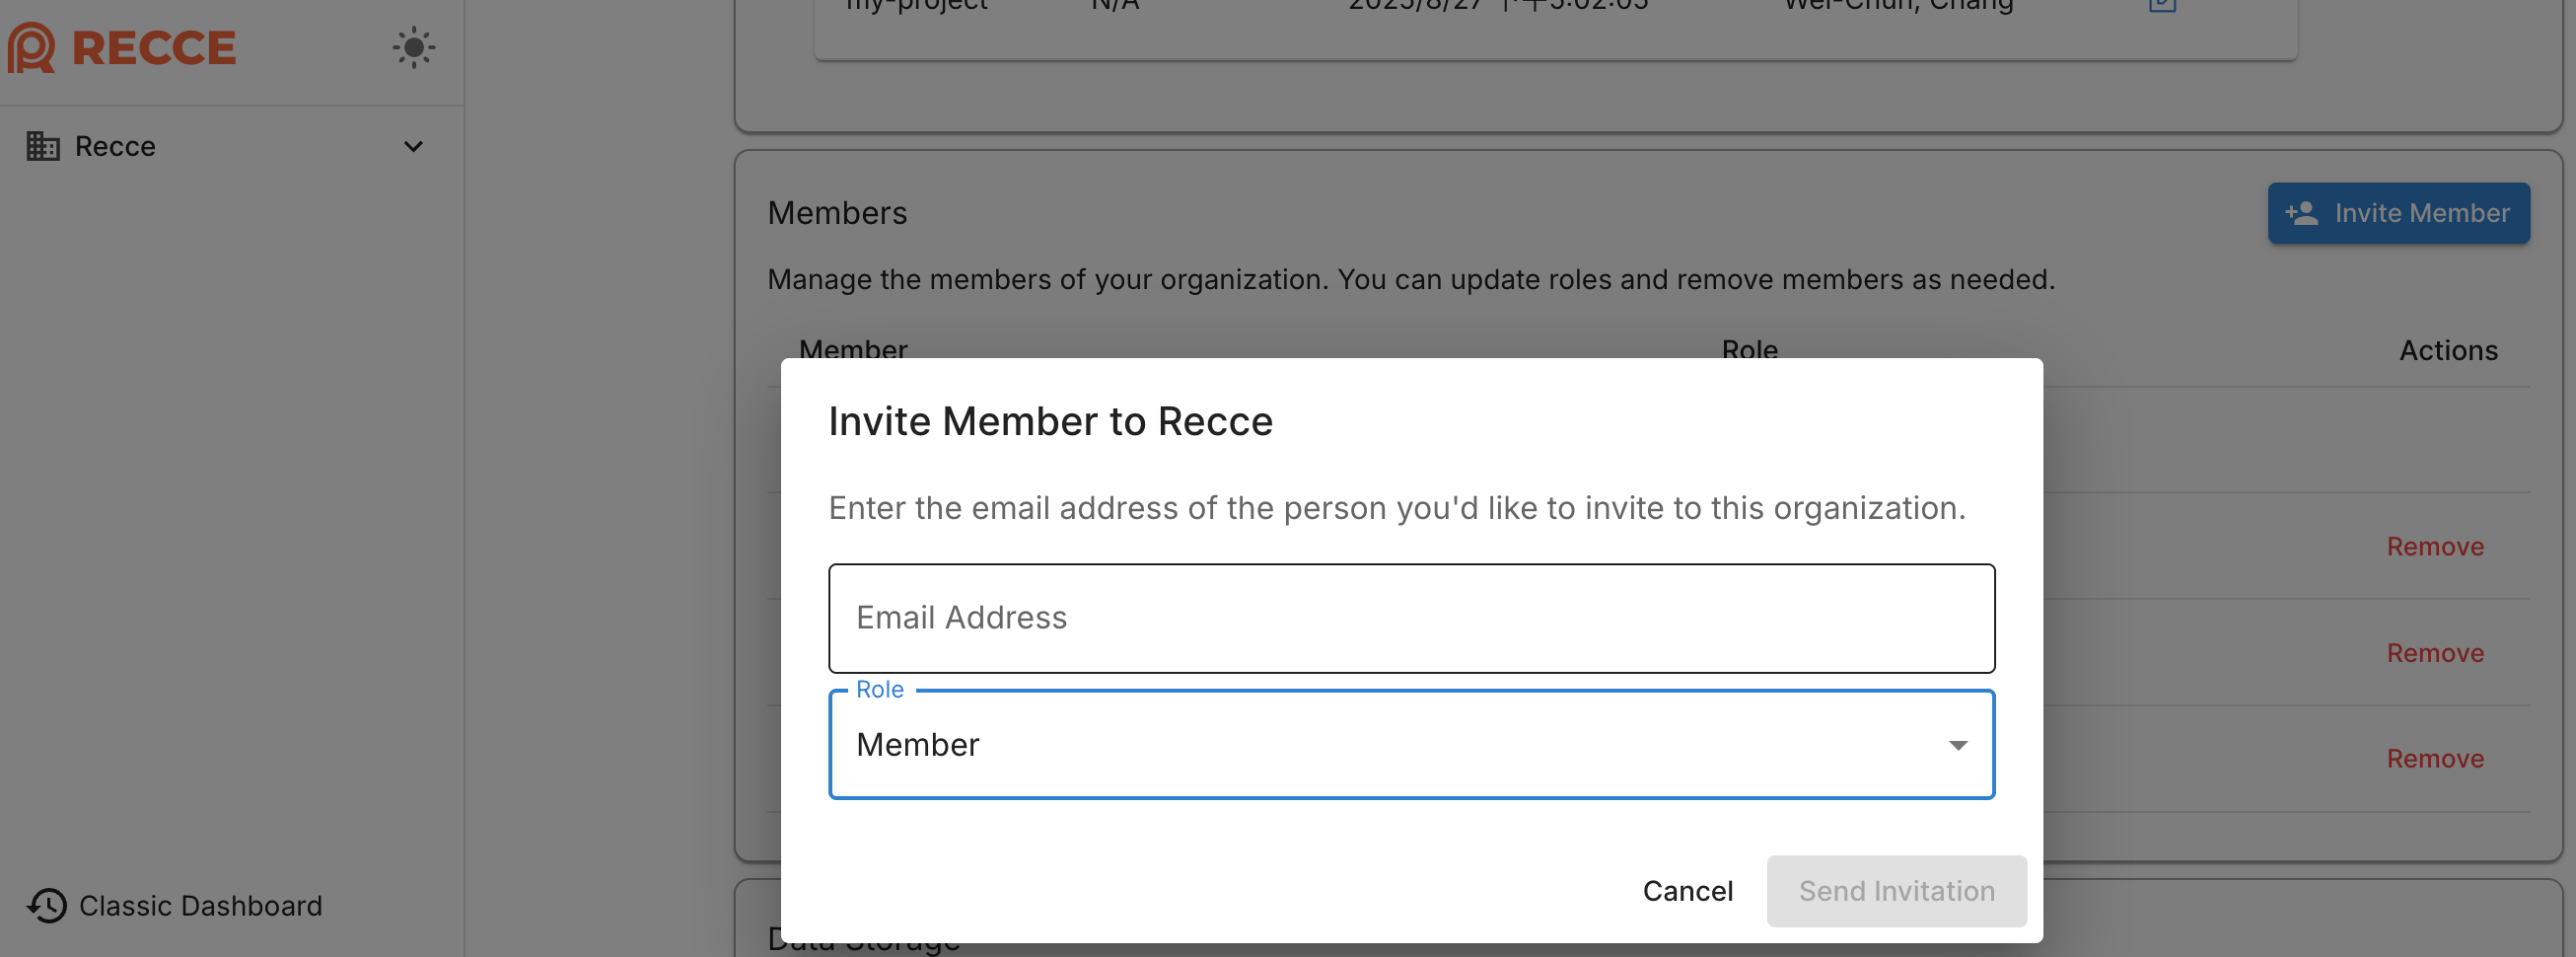Image resolution: width=2576 pixels, height=957 pixels.
Task: Focus the Email Address field
Action: point(1410,617)
